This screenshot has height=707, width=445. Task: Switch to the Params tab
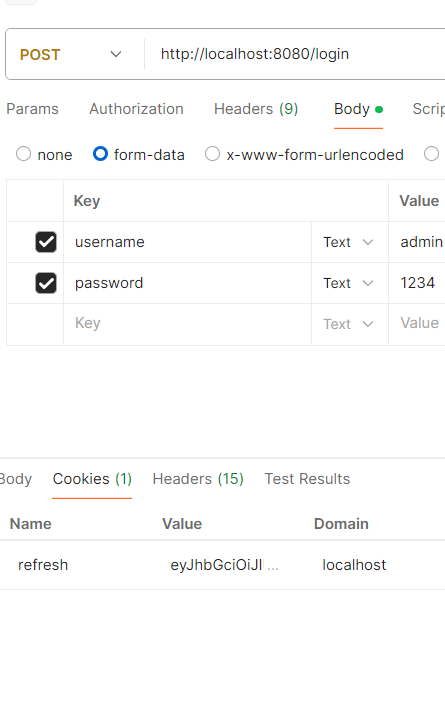32,109
